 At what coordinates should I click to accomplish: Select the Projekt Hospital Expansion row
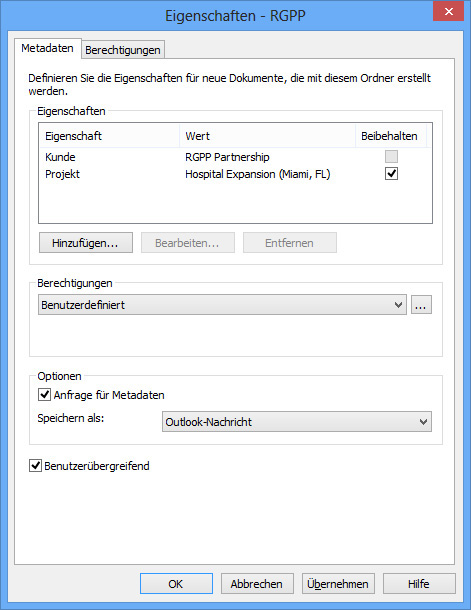click(x=235, y=174)
